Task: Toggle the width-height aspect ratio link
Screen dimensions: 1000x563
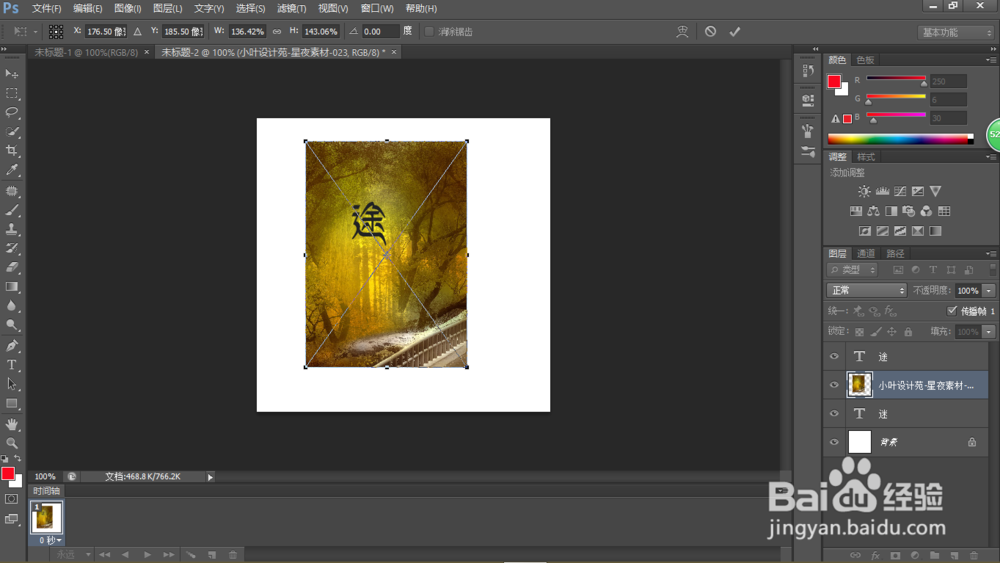Action: pos(277,31)
